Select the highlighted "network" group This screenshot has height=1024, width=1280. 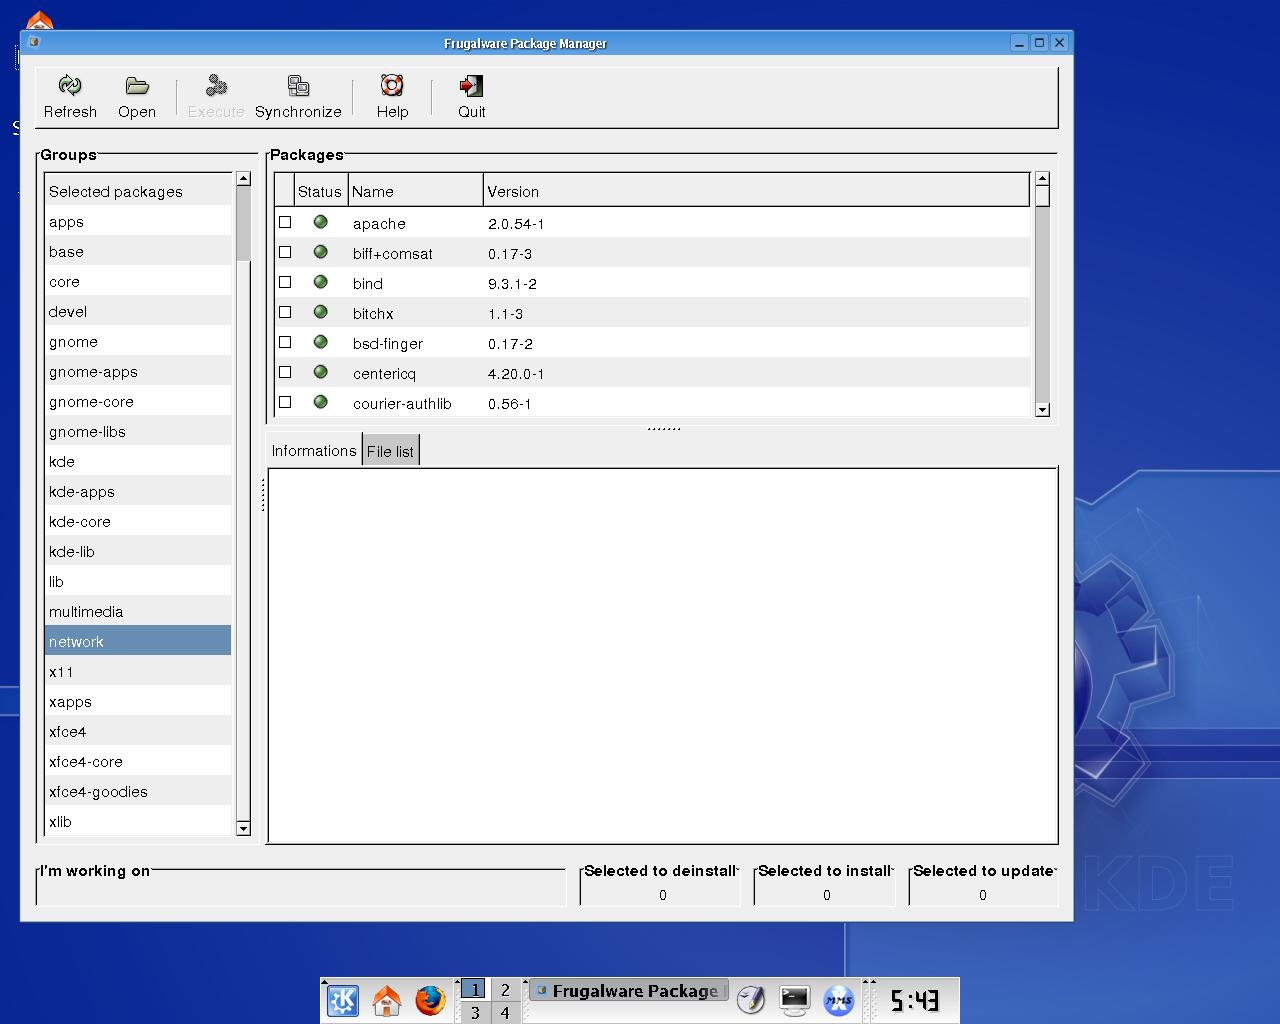[138, 641]
